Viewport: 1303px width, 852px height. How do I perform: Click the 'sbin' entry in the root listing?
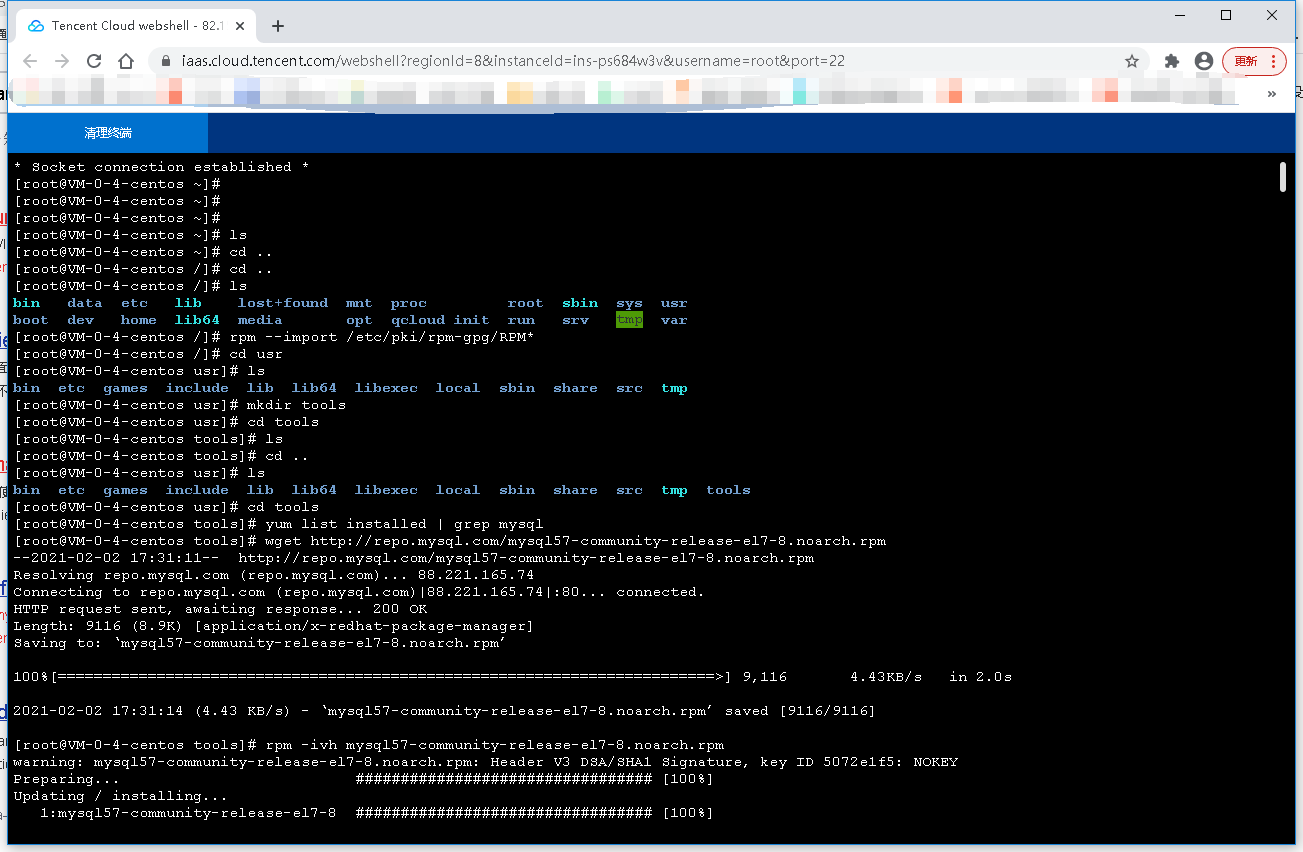point(580,303)
